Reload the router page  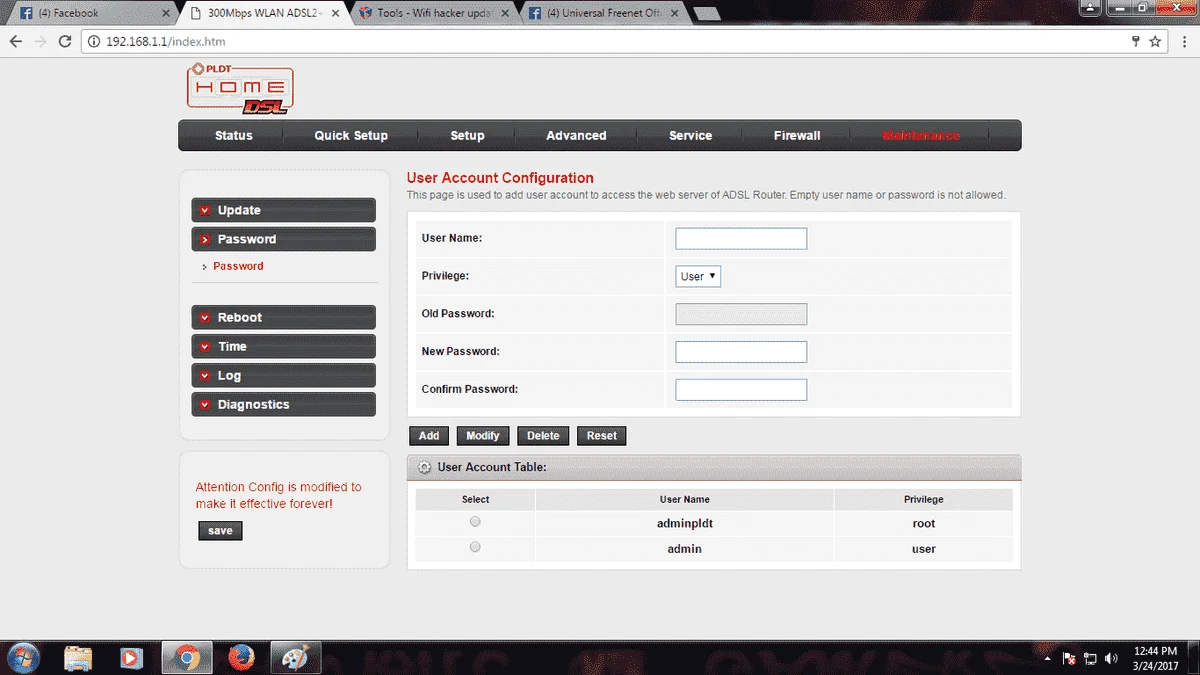pyautogui.click(x=65, y=42)
